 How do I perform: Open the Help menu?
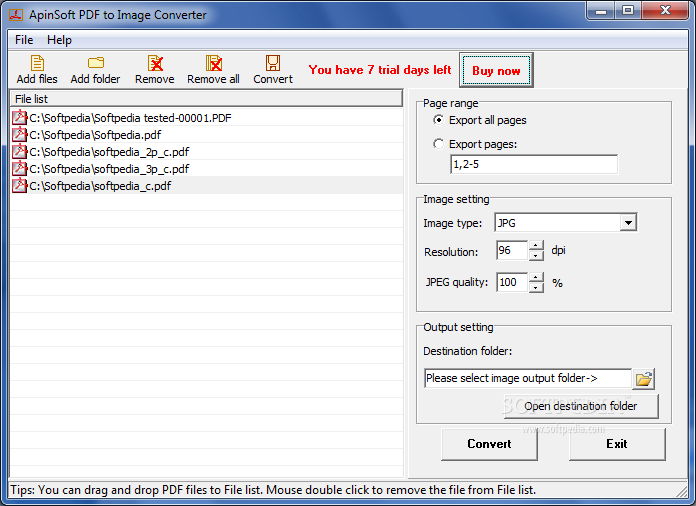59,40
